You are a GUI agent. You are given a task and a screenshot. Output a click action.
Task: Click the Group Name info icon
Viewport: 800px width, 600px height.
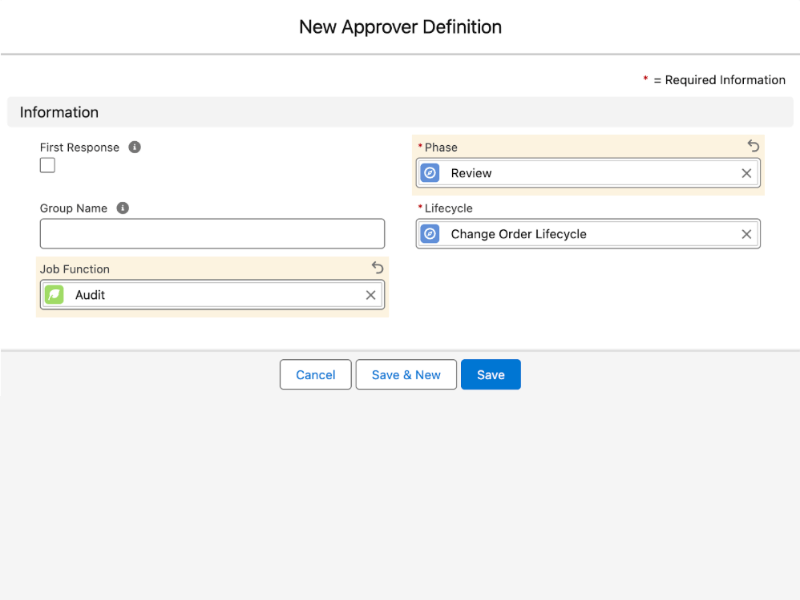pyautogui.click(x=123, y=208)
